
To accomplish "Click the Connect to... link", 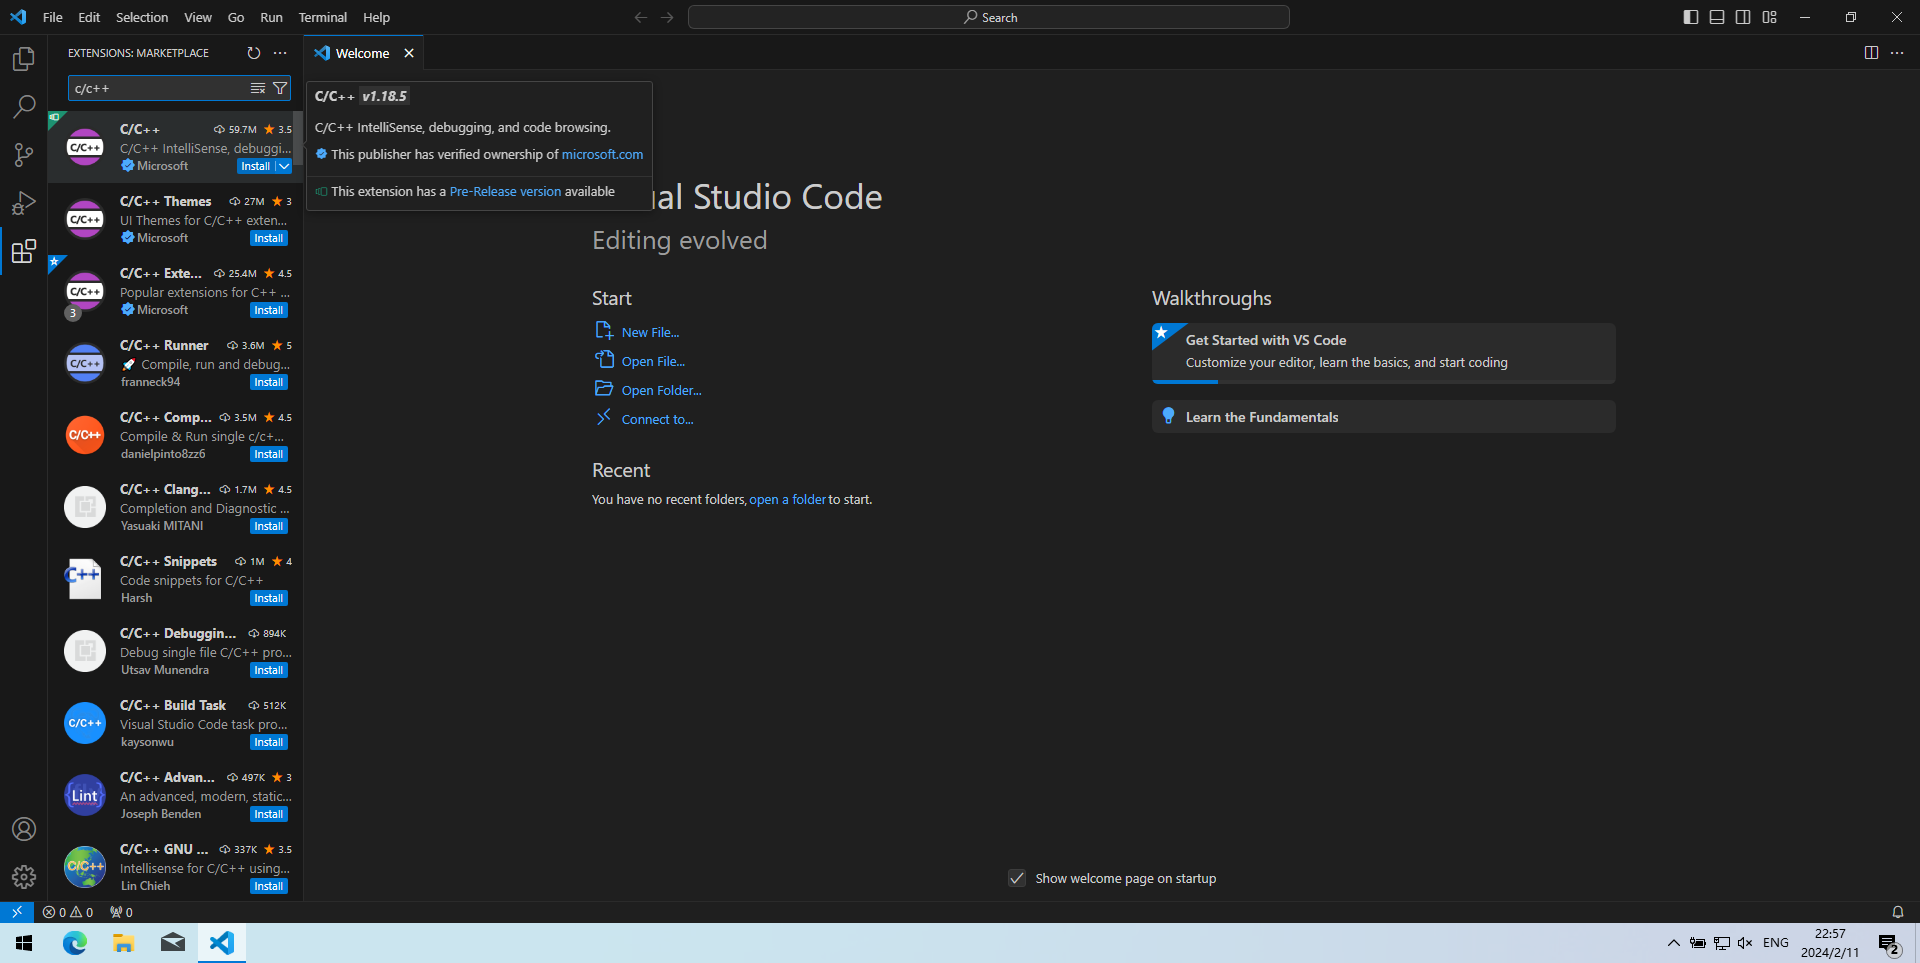I will (657, 419).
